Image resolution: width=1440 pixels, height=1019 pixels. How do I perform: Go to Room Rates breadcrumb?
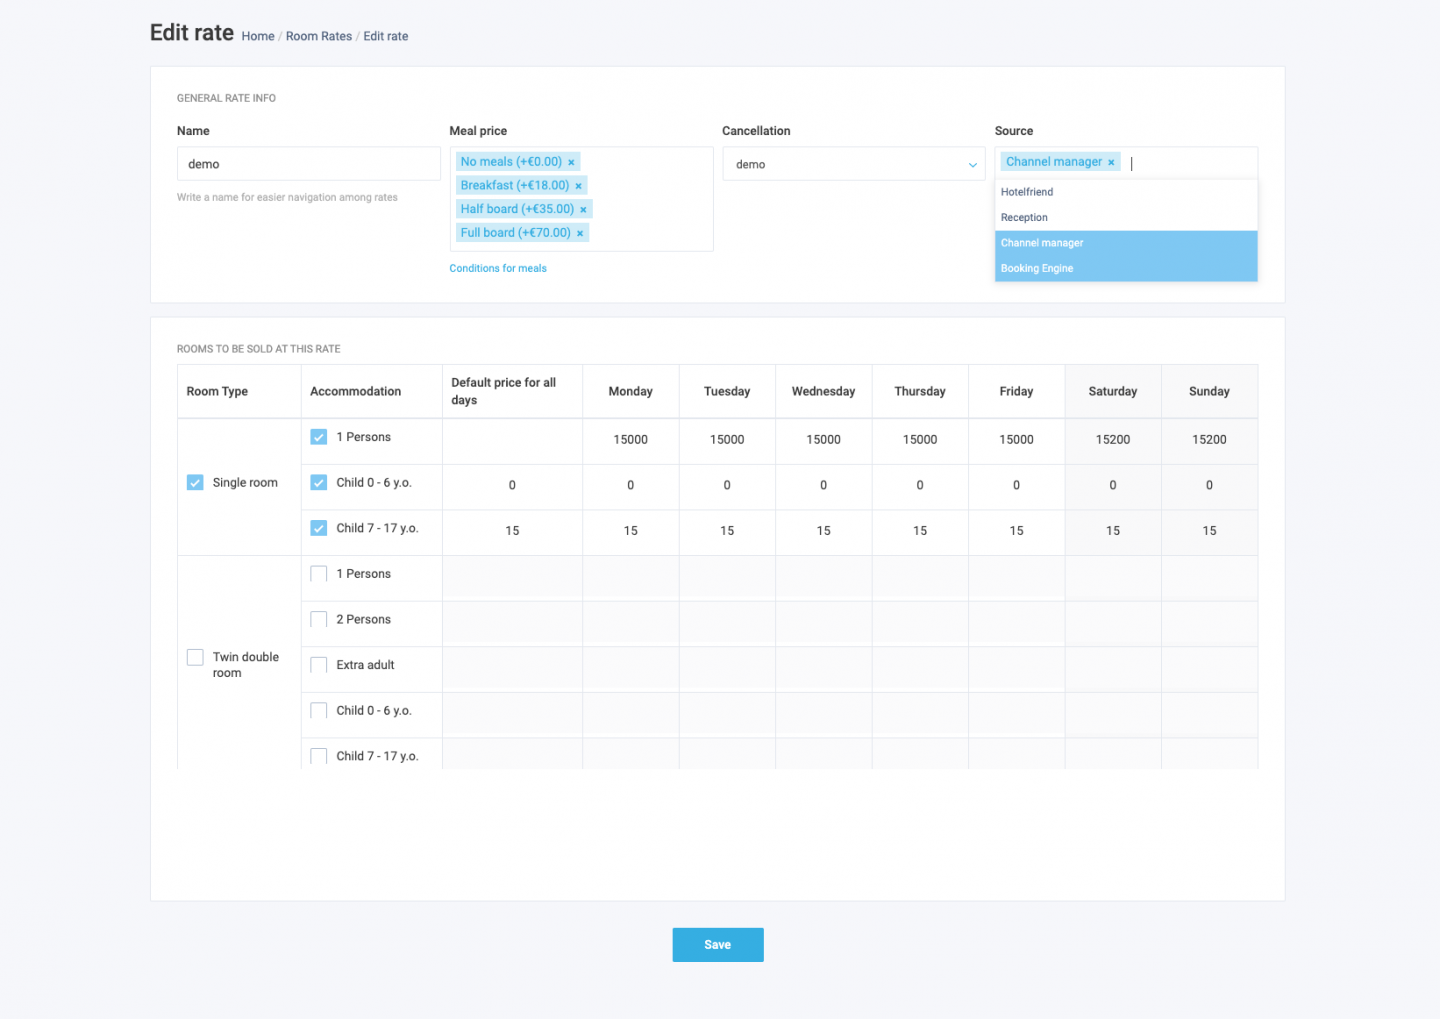point(319,36)
